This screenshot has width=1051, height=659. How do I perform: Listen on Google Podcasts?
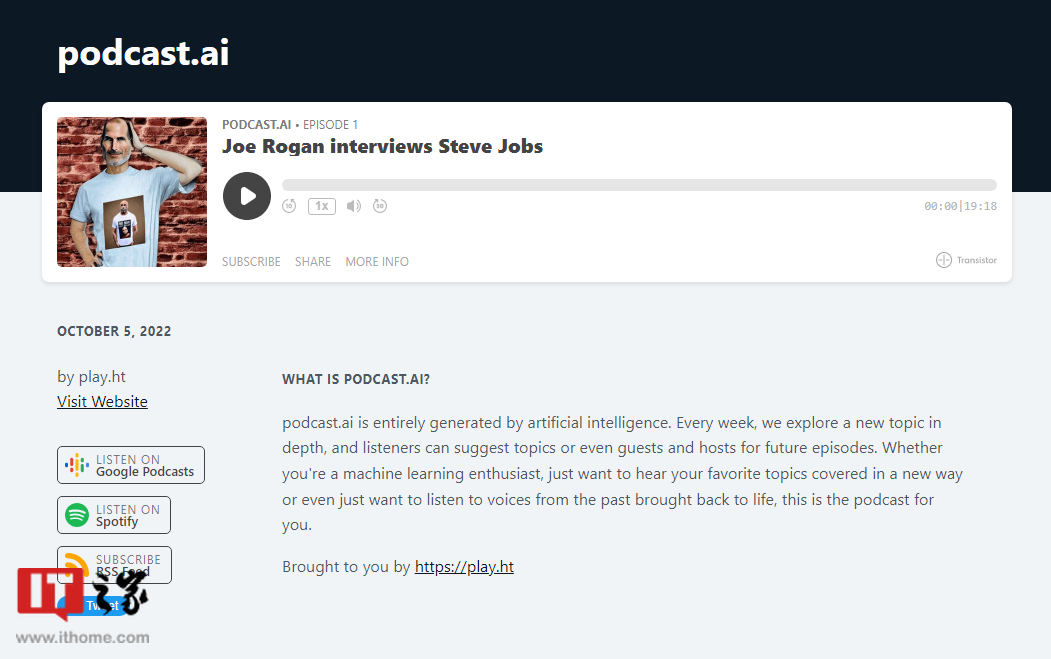(x=131, y=465)
